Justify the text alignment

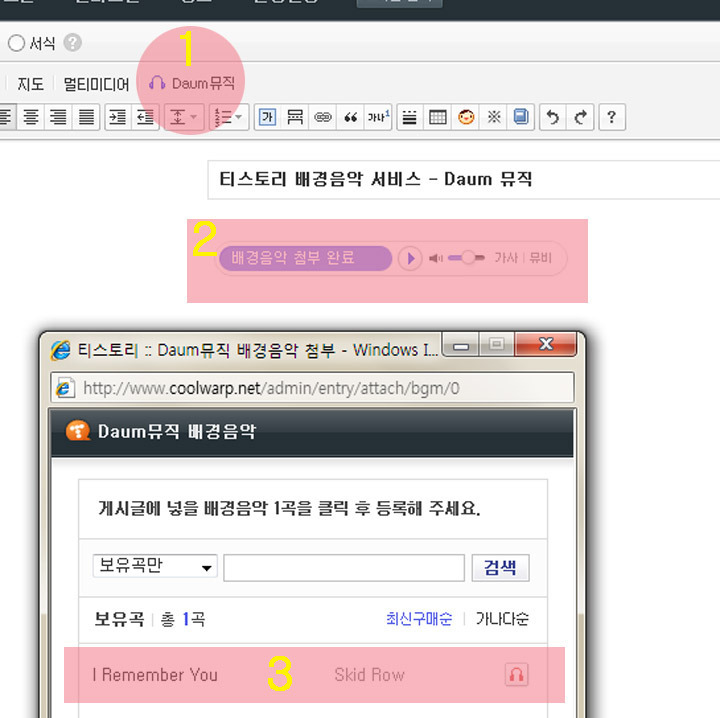pyautogui.click(x=86, y=117)
